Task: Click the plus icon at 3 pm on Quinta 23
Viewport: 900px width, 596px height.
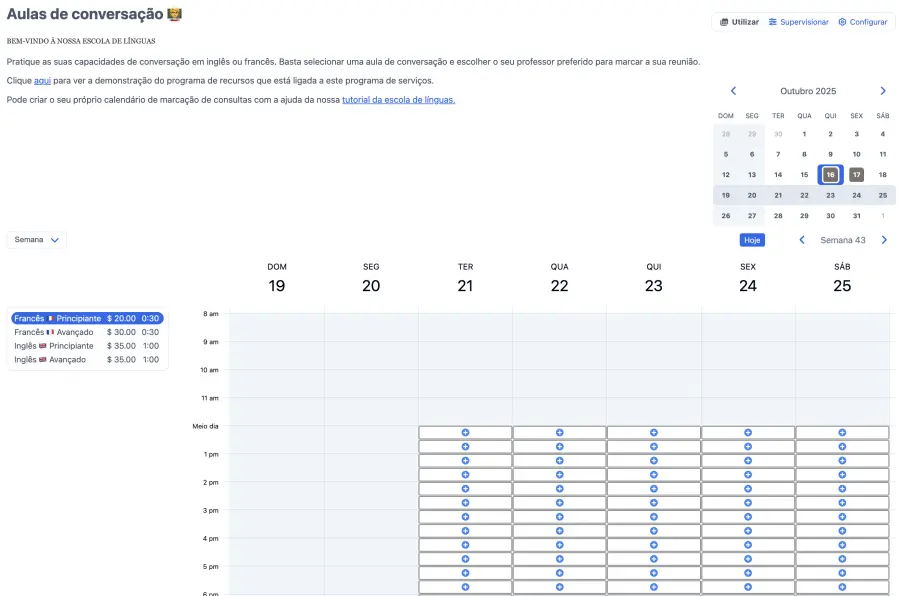Action: tap(654, 517)
